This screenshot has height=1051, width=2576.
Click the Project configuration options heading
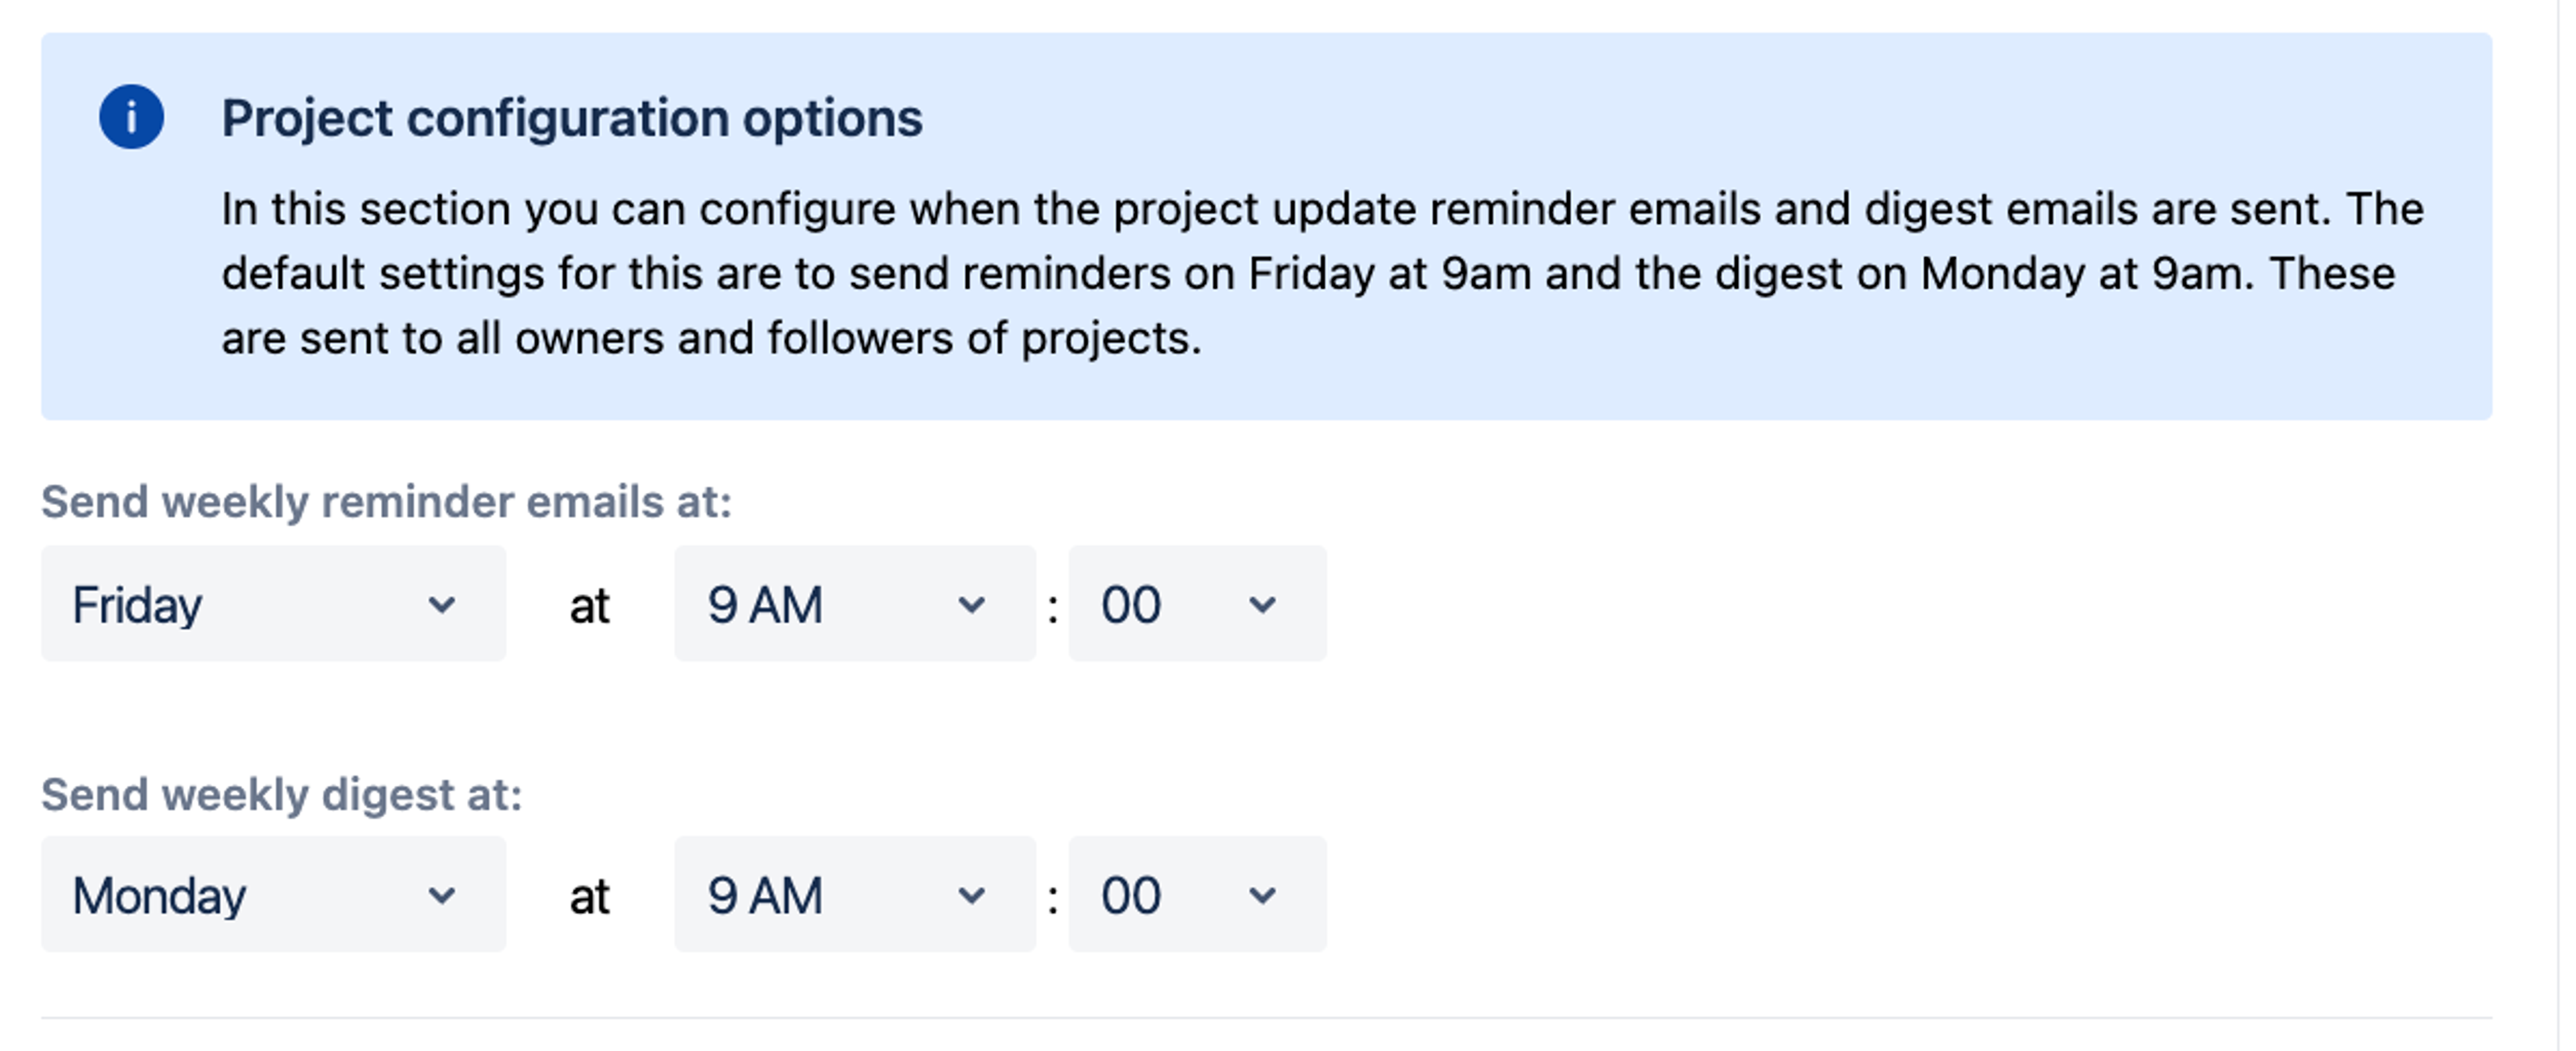pyautogui.click(x=571, y=118)
